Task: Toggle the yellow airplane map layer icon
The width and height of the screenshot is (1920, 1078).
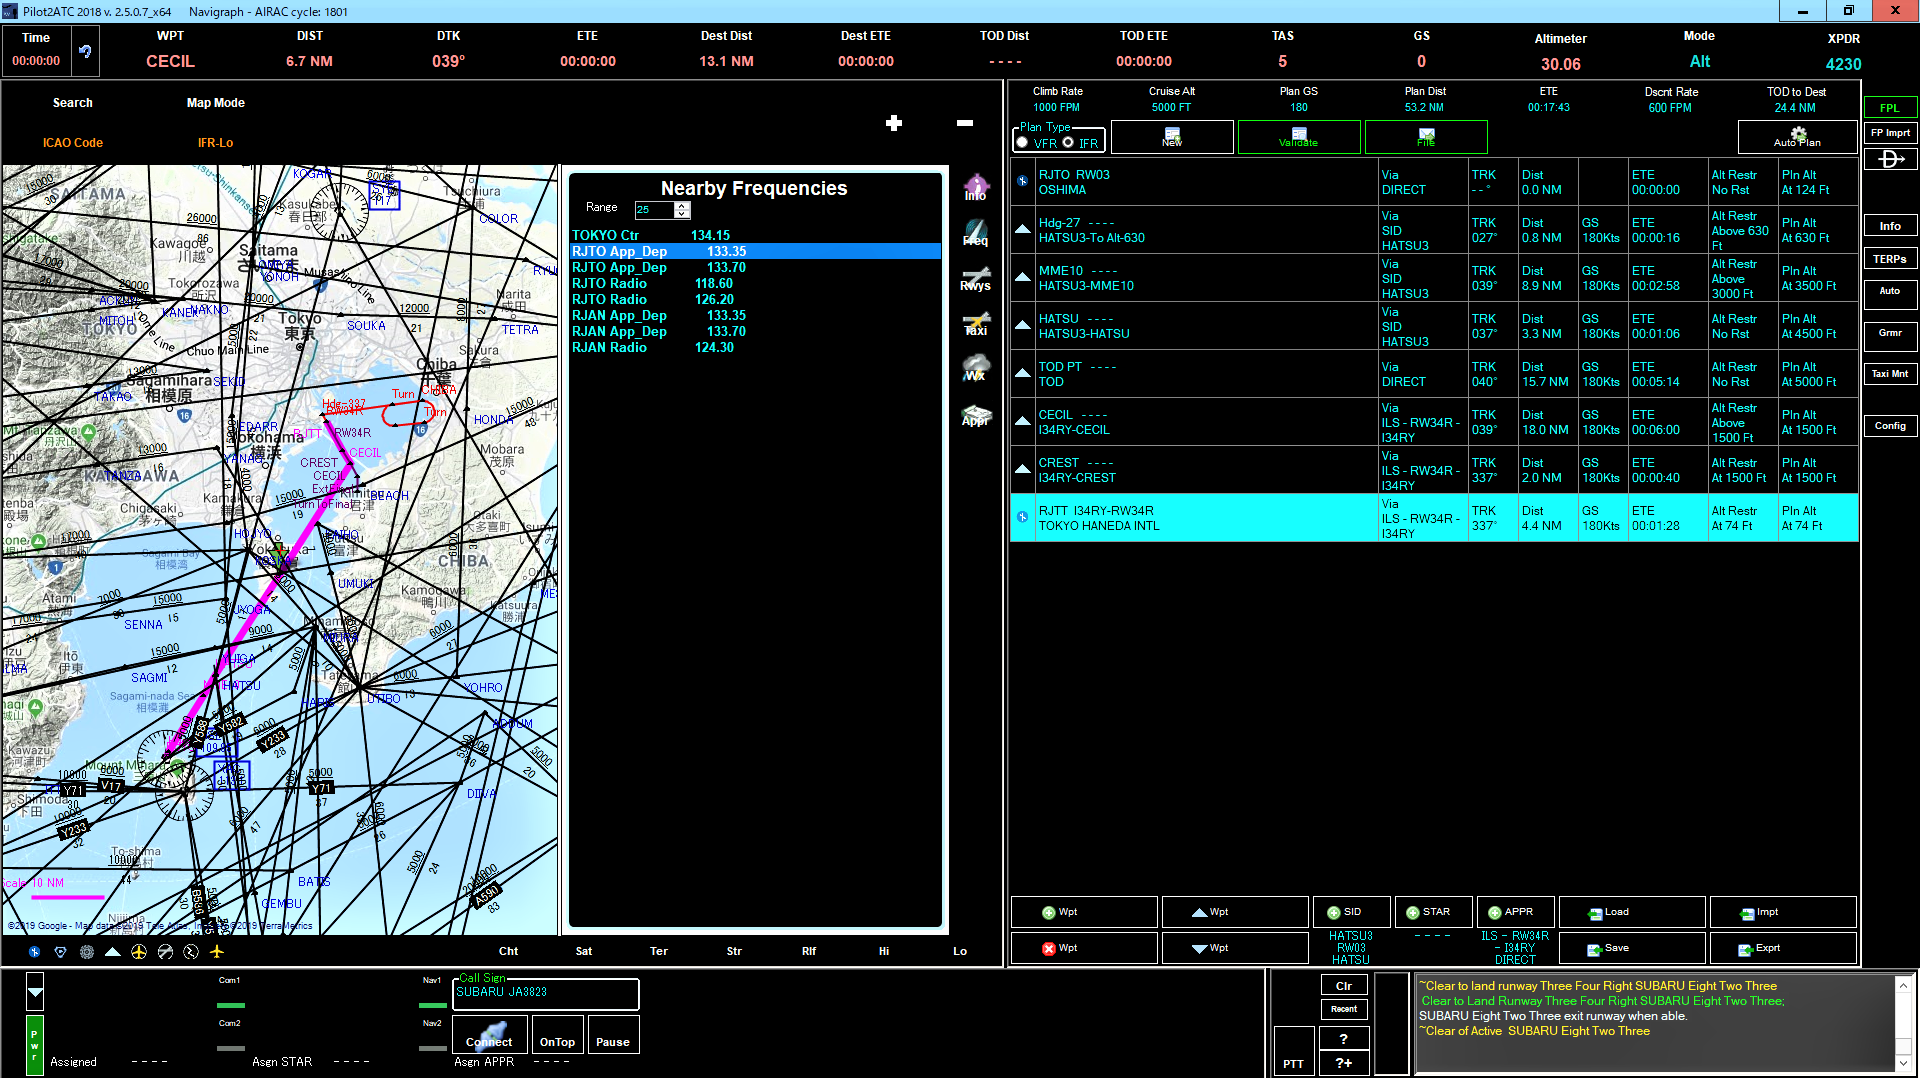Action: (217, 952)
